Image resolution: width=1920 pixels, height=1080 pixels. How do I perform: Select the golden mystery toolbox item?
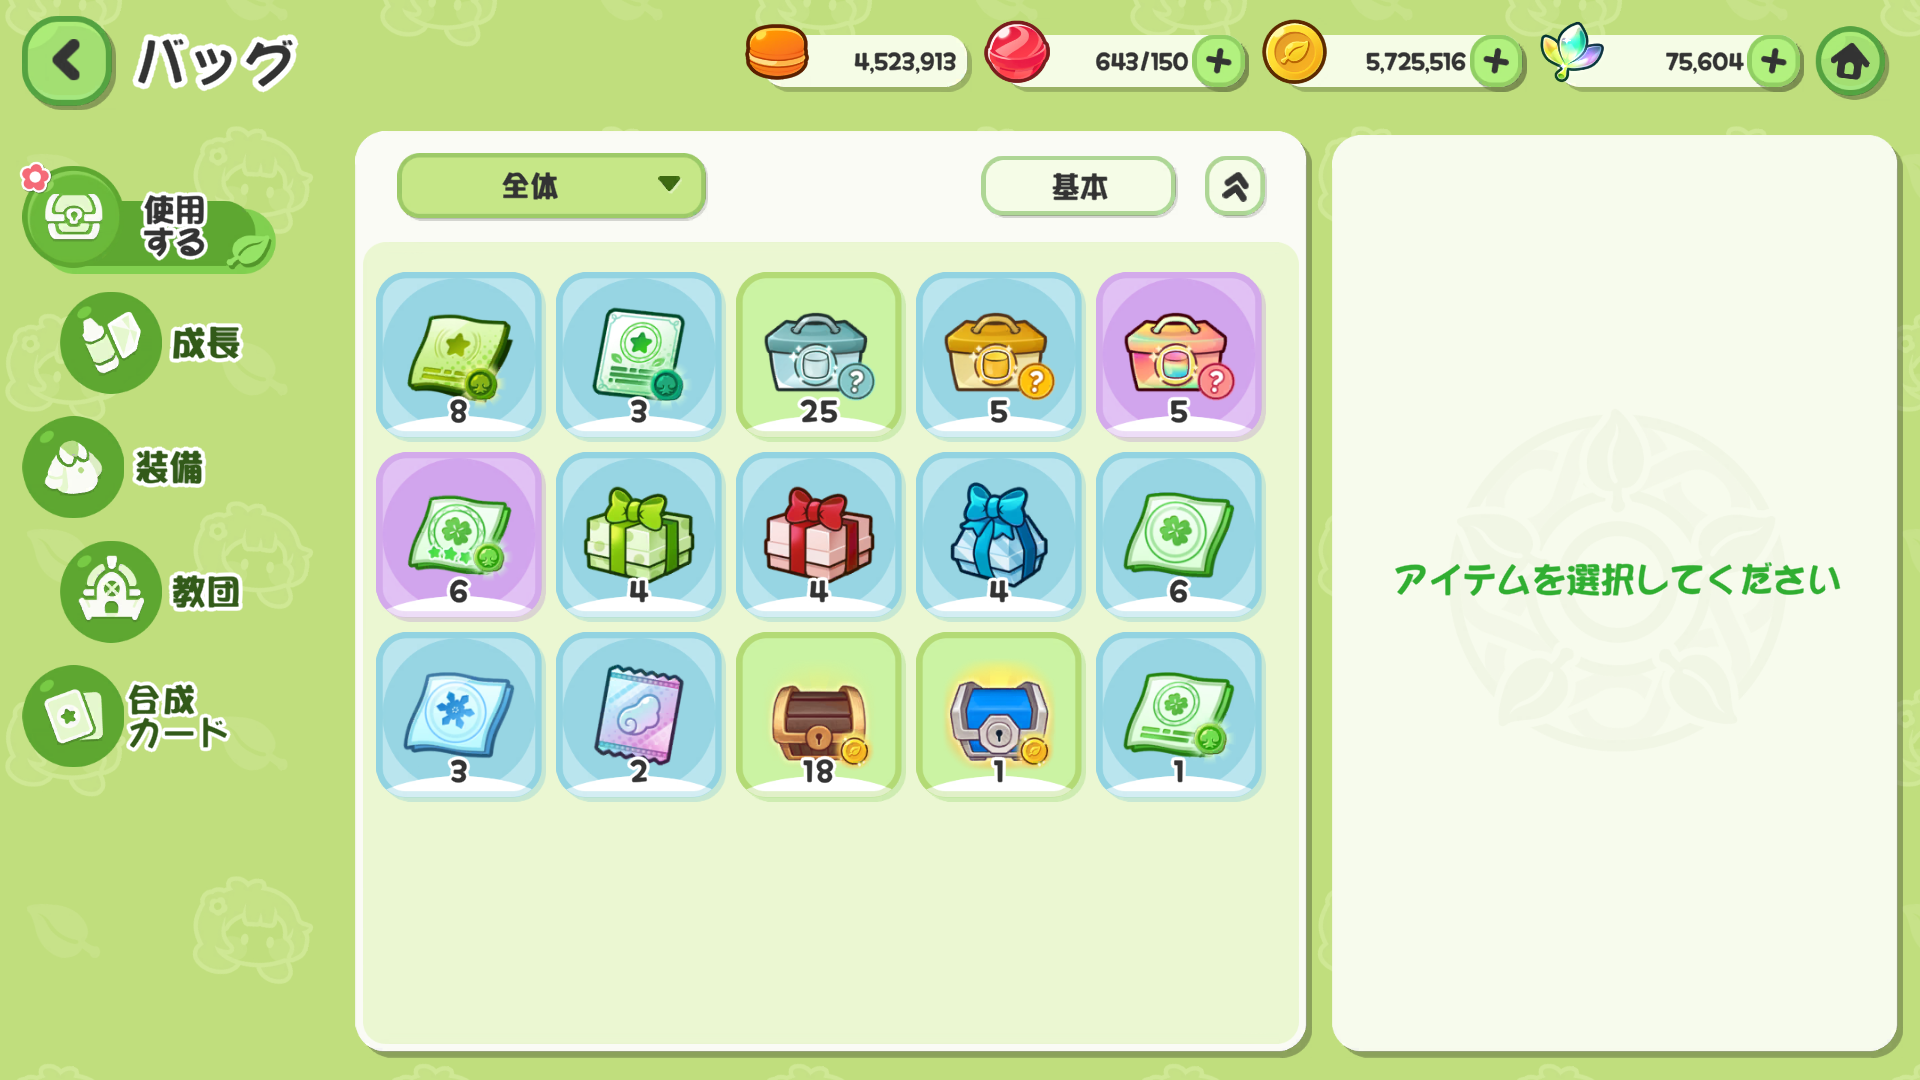(x=999, y=355)
